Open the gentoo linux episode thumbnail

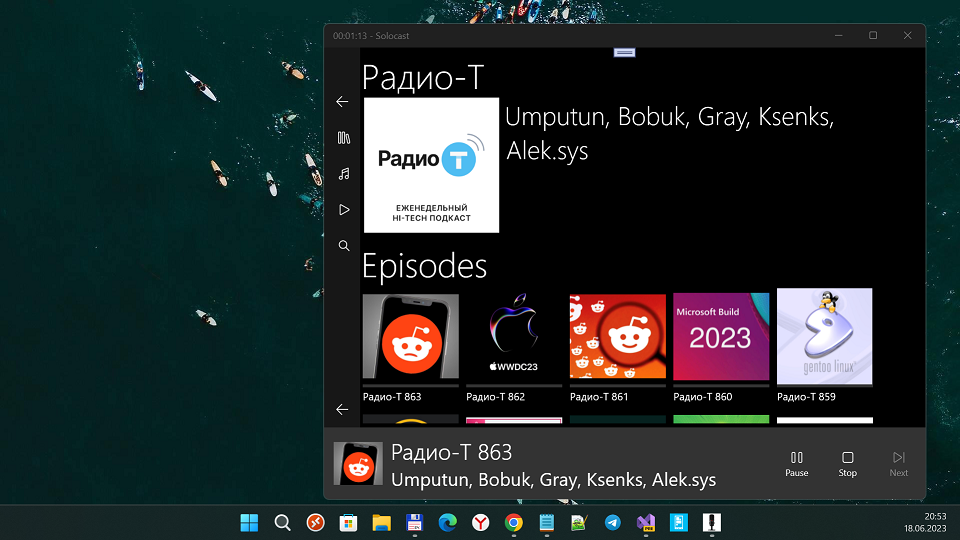coord(825,336)
